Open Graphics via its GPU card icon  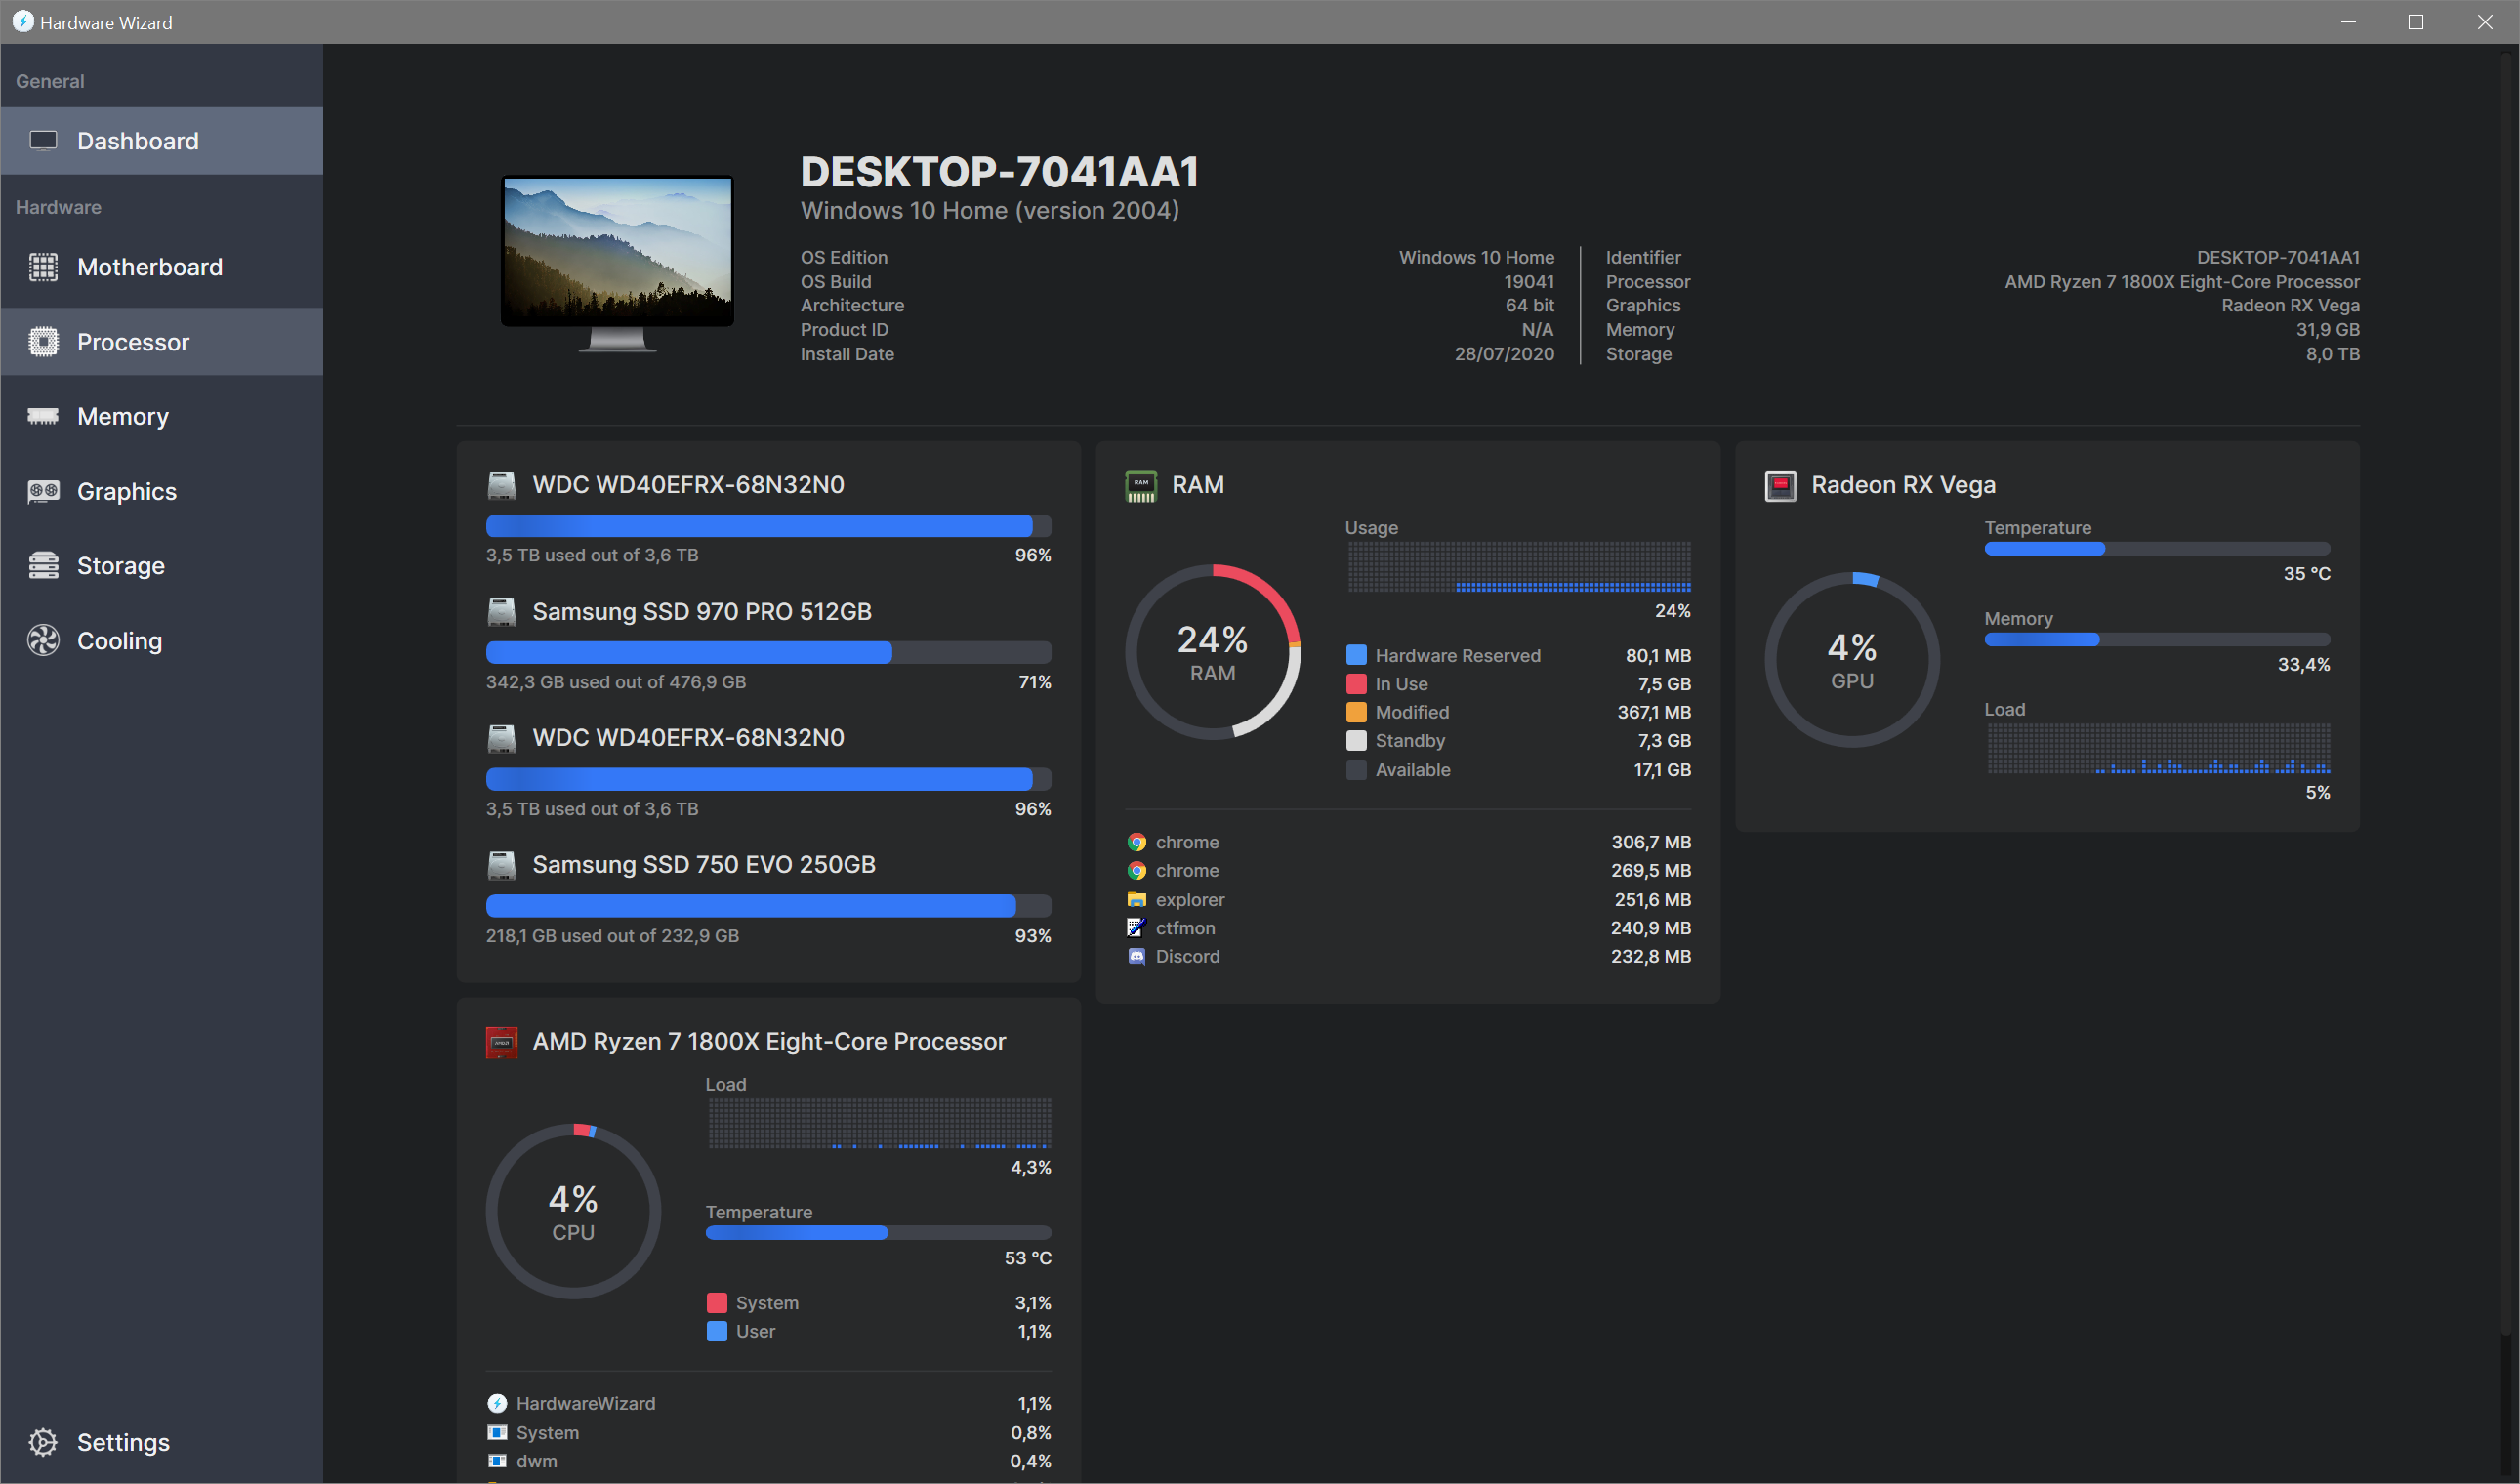(x=43, y=491)
